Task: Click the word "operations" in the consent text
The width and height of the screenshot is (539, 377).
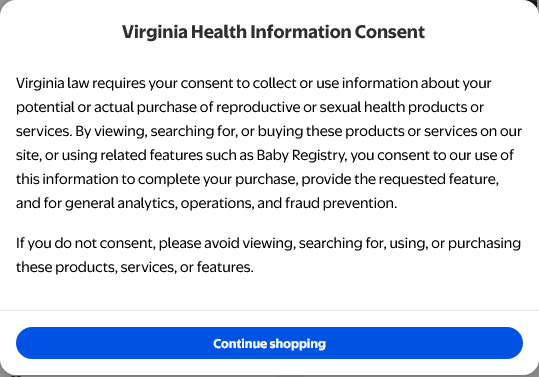Action: (217, 203)
